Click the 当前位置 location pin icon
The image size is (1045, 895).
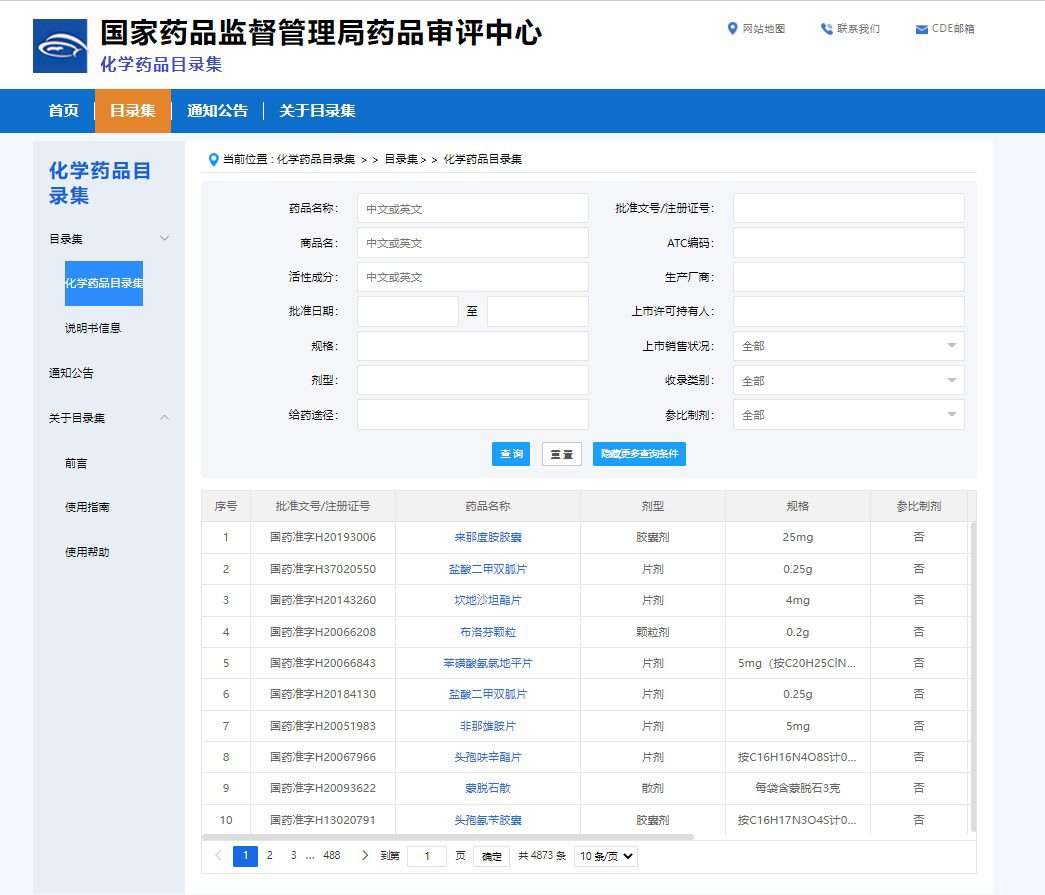click(213, 160)
